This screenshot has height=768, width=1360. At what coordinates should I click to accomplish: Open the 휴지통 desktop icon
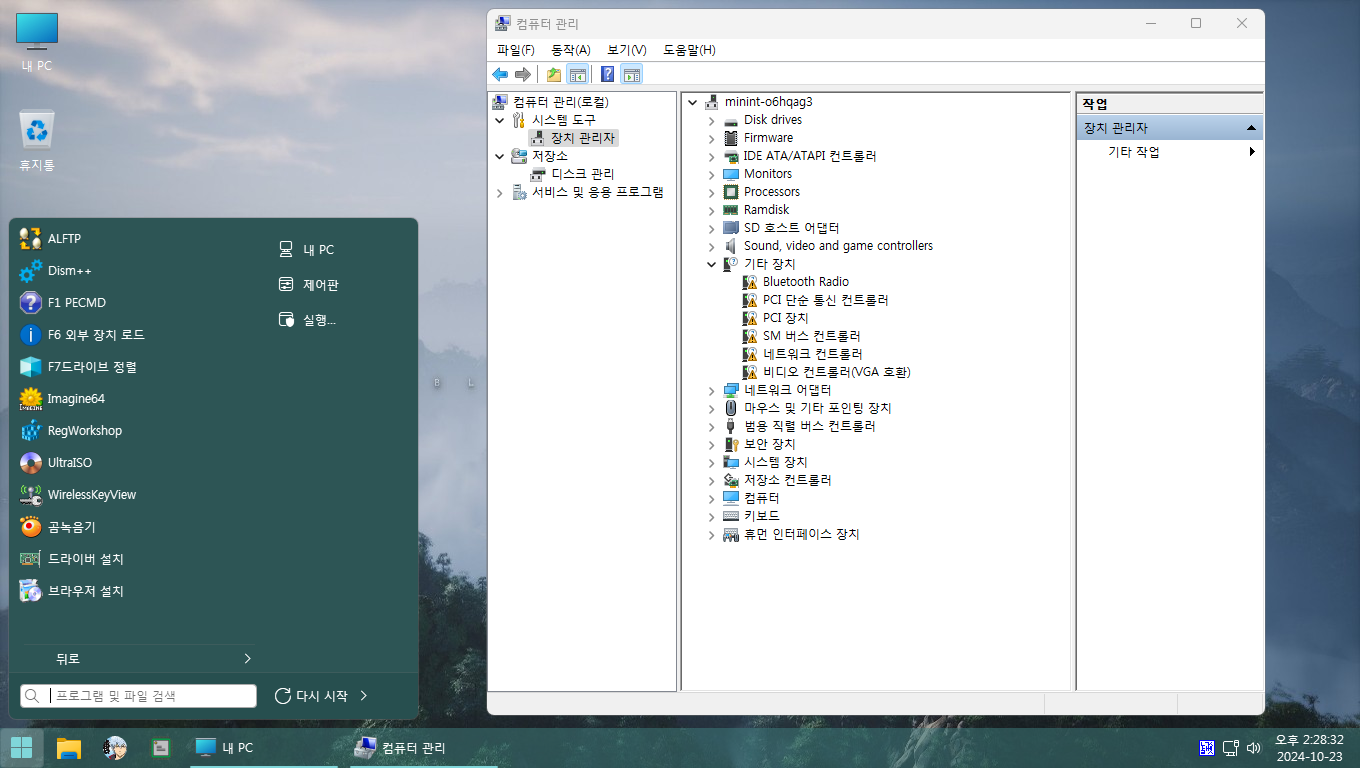[37, 141]
